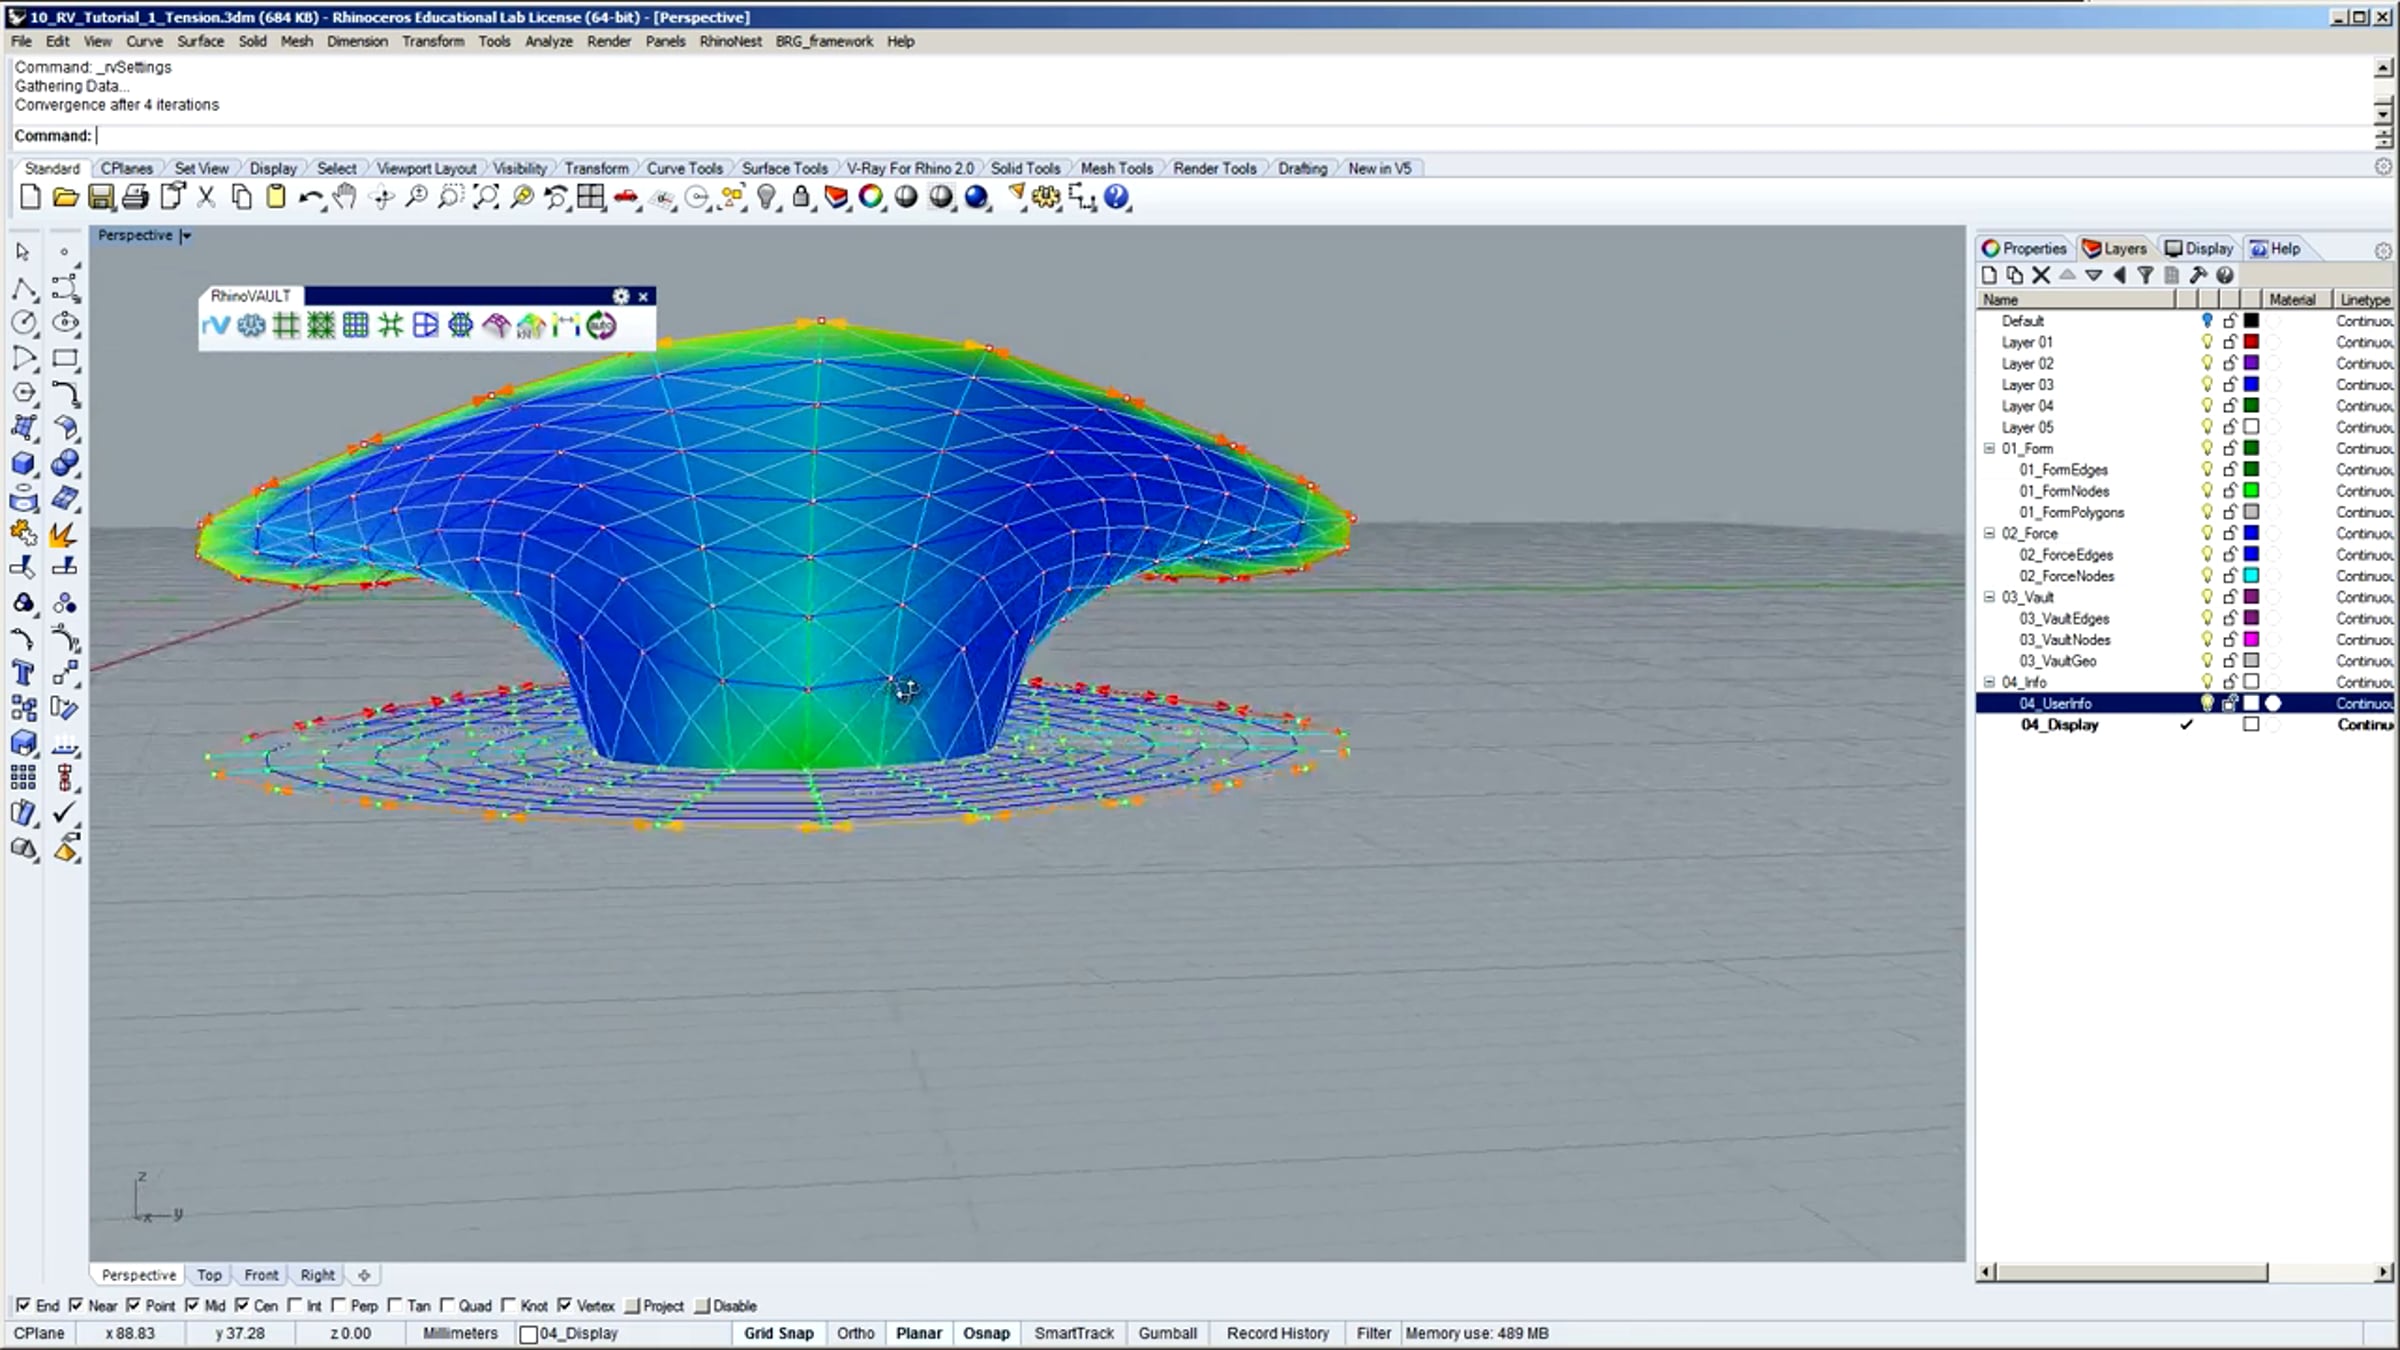The image size is (2400, 1350).
Task: Open the BRG_framework menu
Action: (824, 41)
